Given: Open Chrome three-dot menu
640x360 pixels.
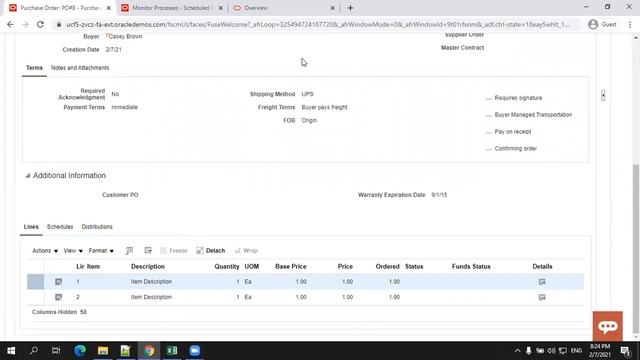Looking at the screenshot, I should 630,24.
